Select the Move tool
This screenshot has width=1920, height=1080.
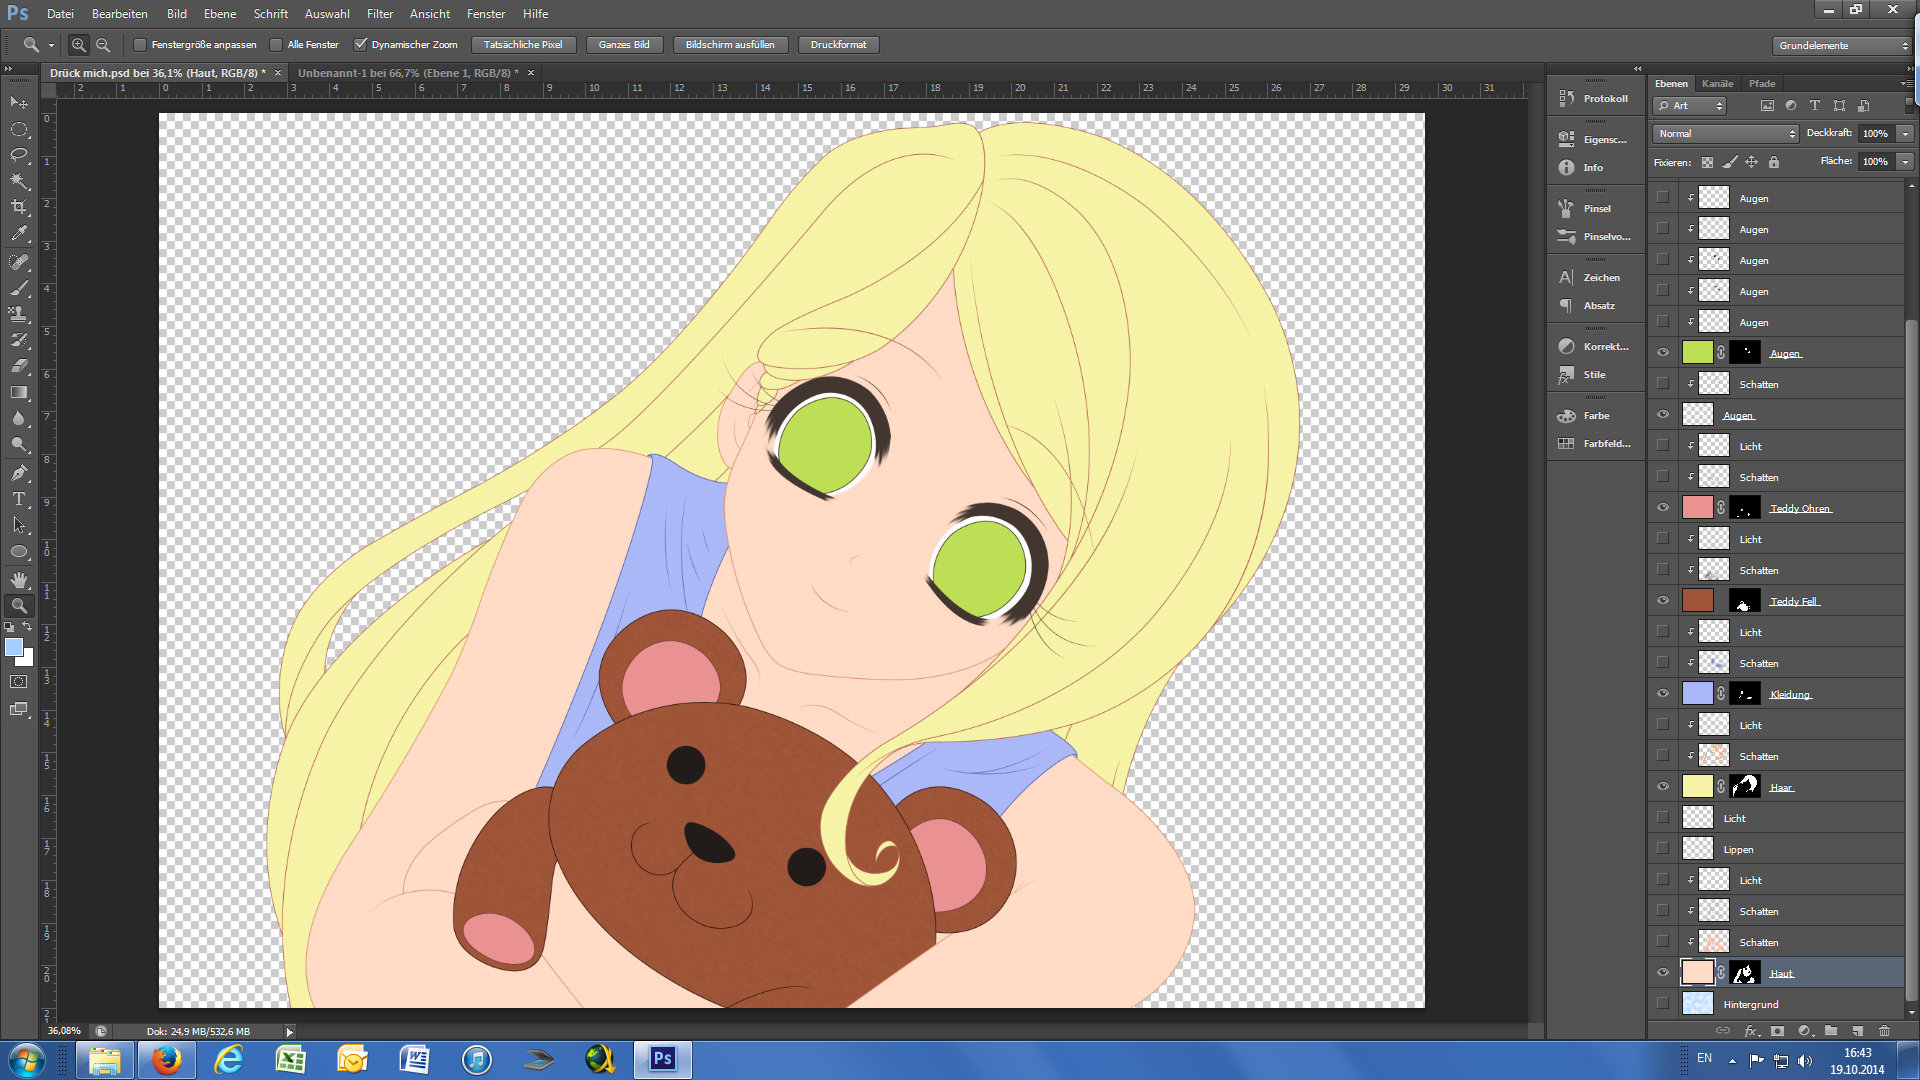19,103
